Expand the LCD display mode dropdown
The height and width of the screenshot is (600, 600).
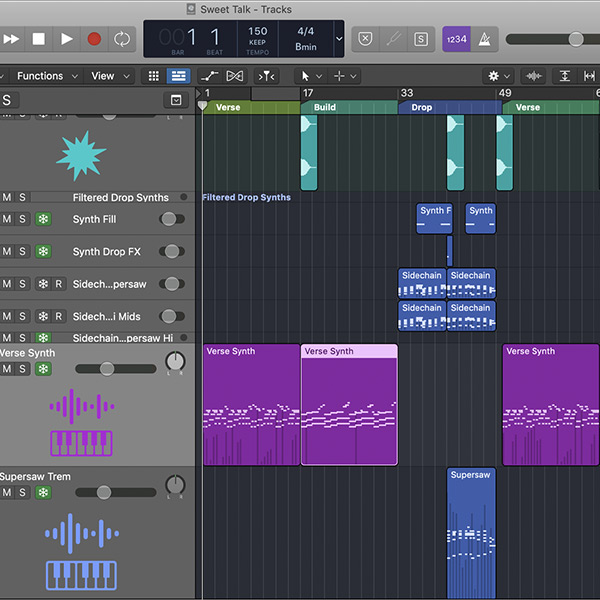click(339, 39)
